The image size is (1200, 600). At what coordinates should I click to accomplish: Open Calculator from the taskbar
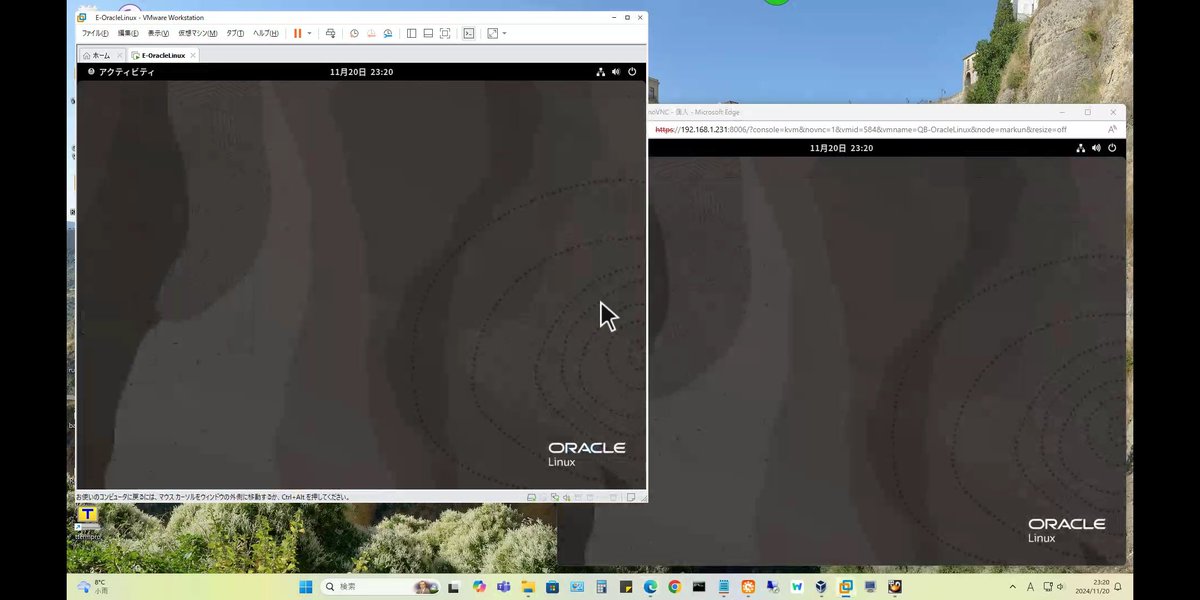(x=601, y=587)
